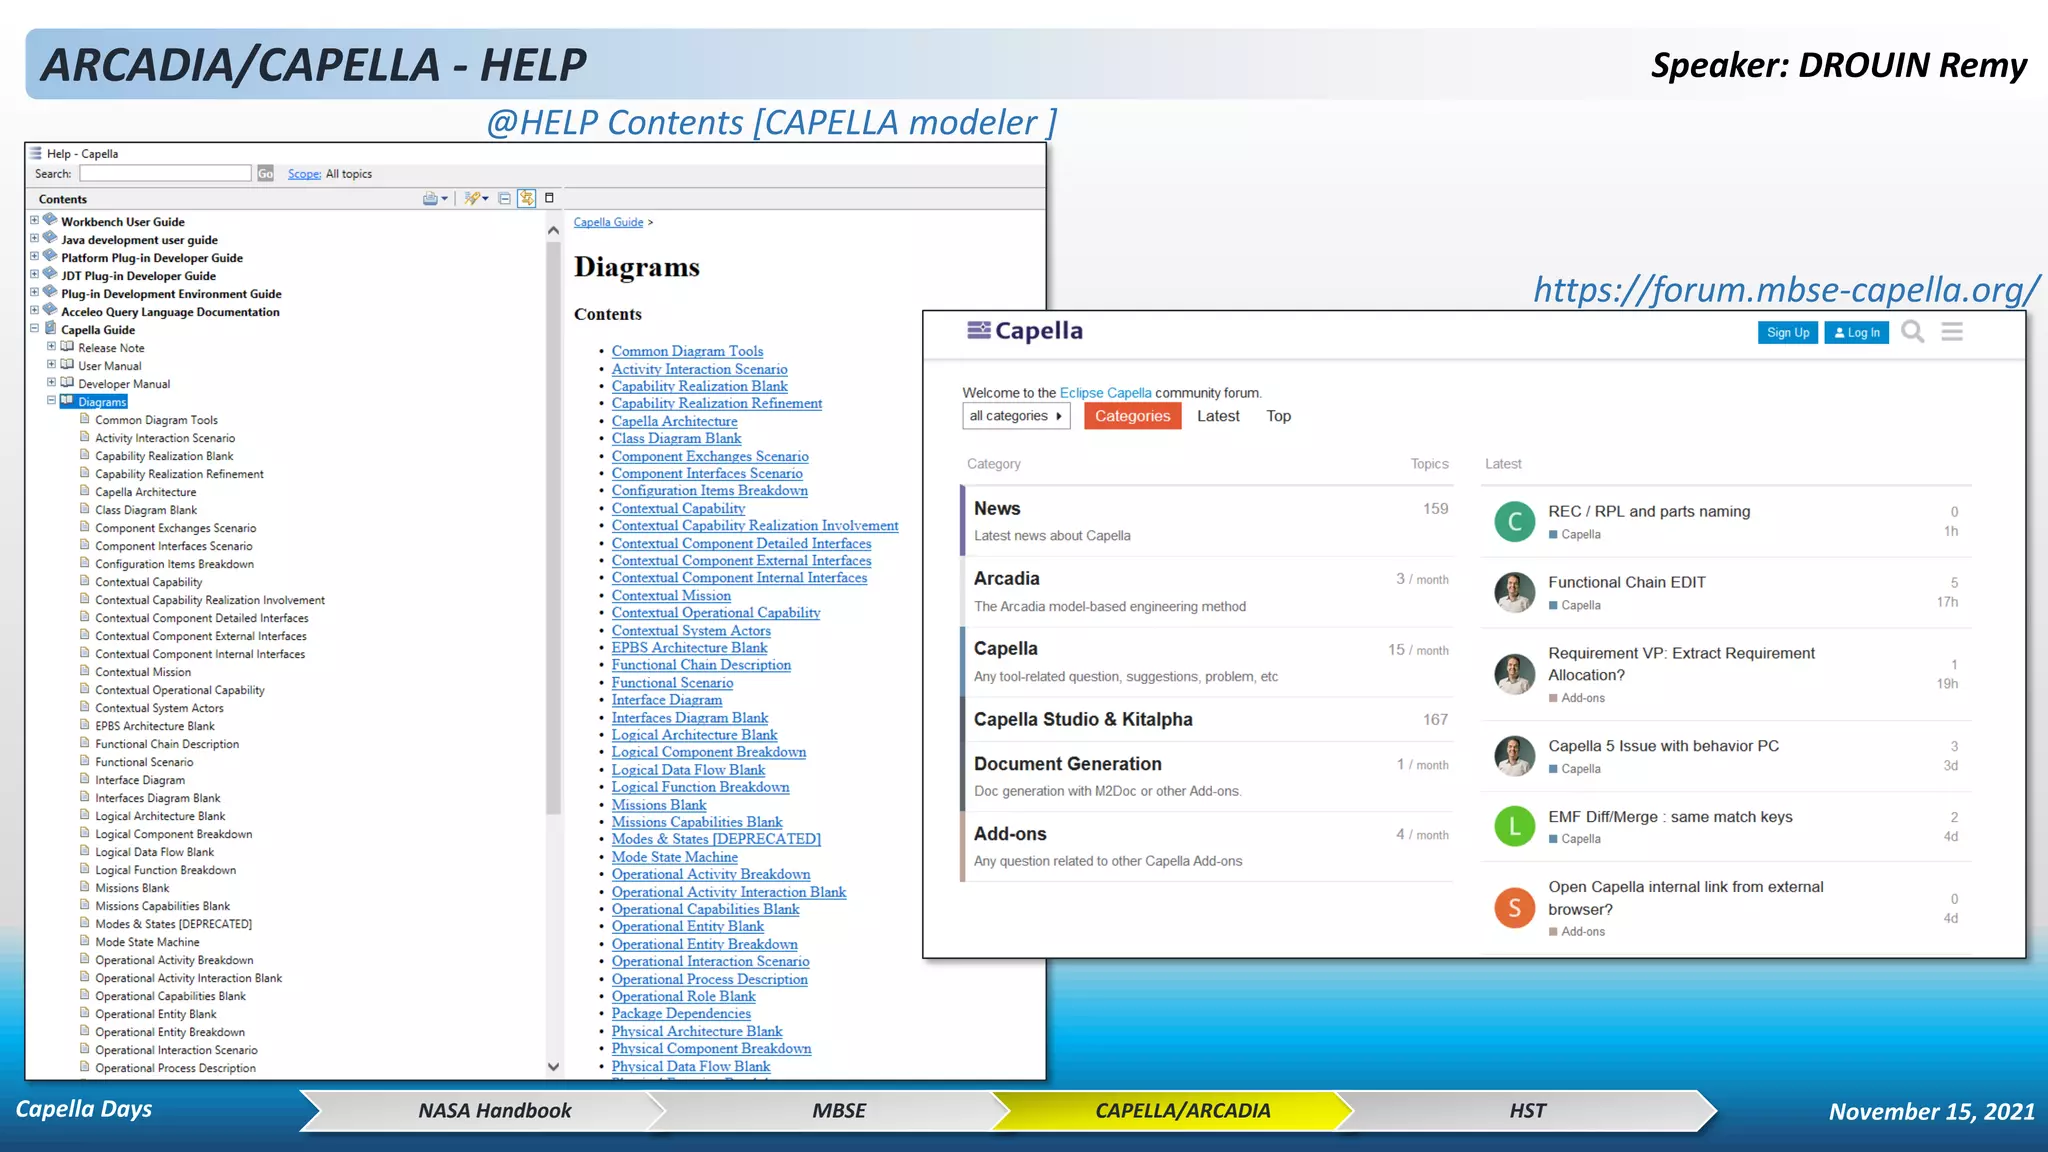Click the Java development user guide book icon
This screenshot has height=1152, width=2048.
point(50,238)
